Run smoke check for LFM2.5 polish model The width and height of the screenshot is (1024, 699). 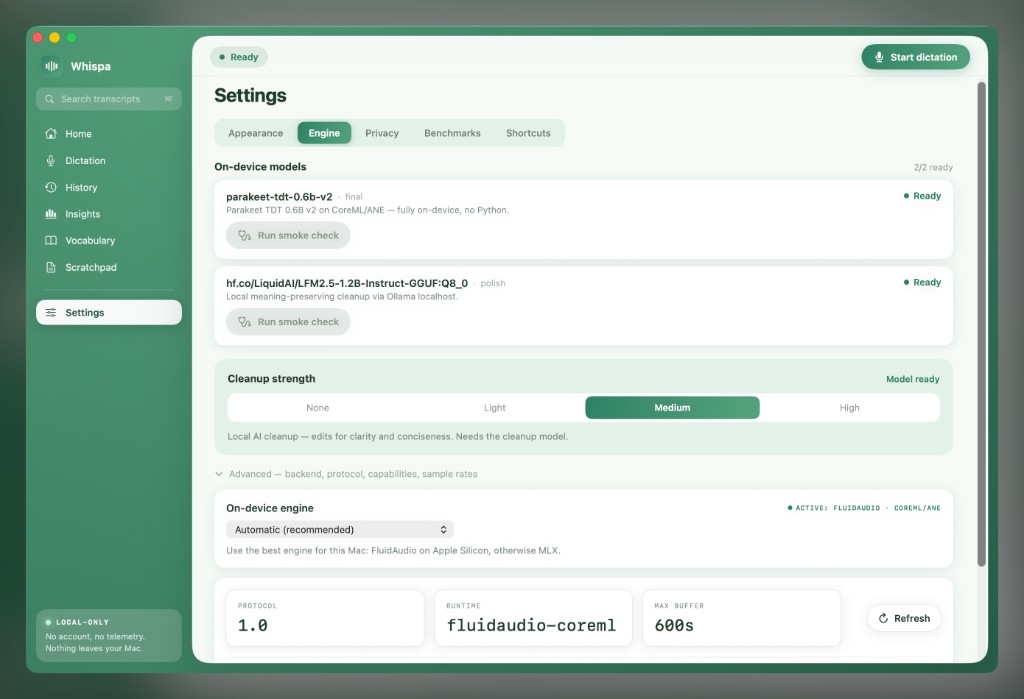coord(288,322)
